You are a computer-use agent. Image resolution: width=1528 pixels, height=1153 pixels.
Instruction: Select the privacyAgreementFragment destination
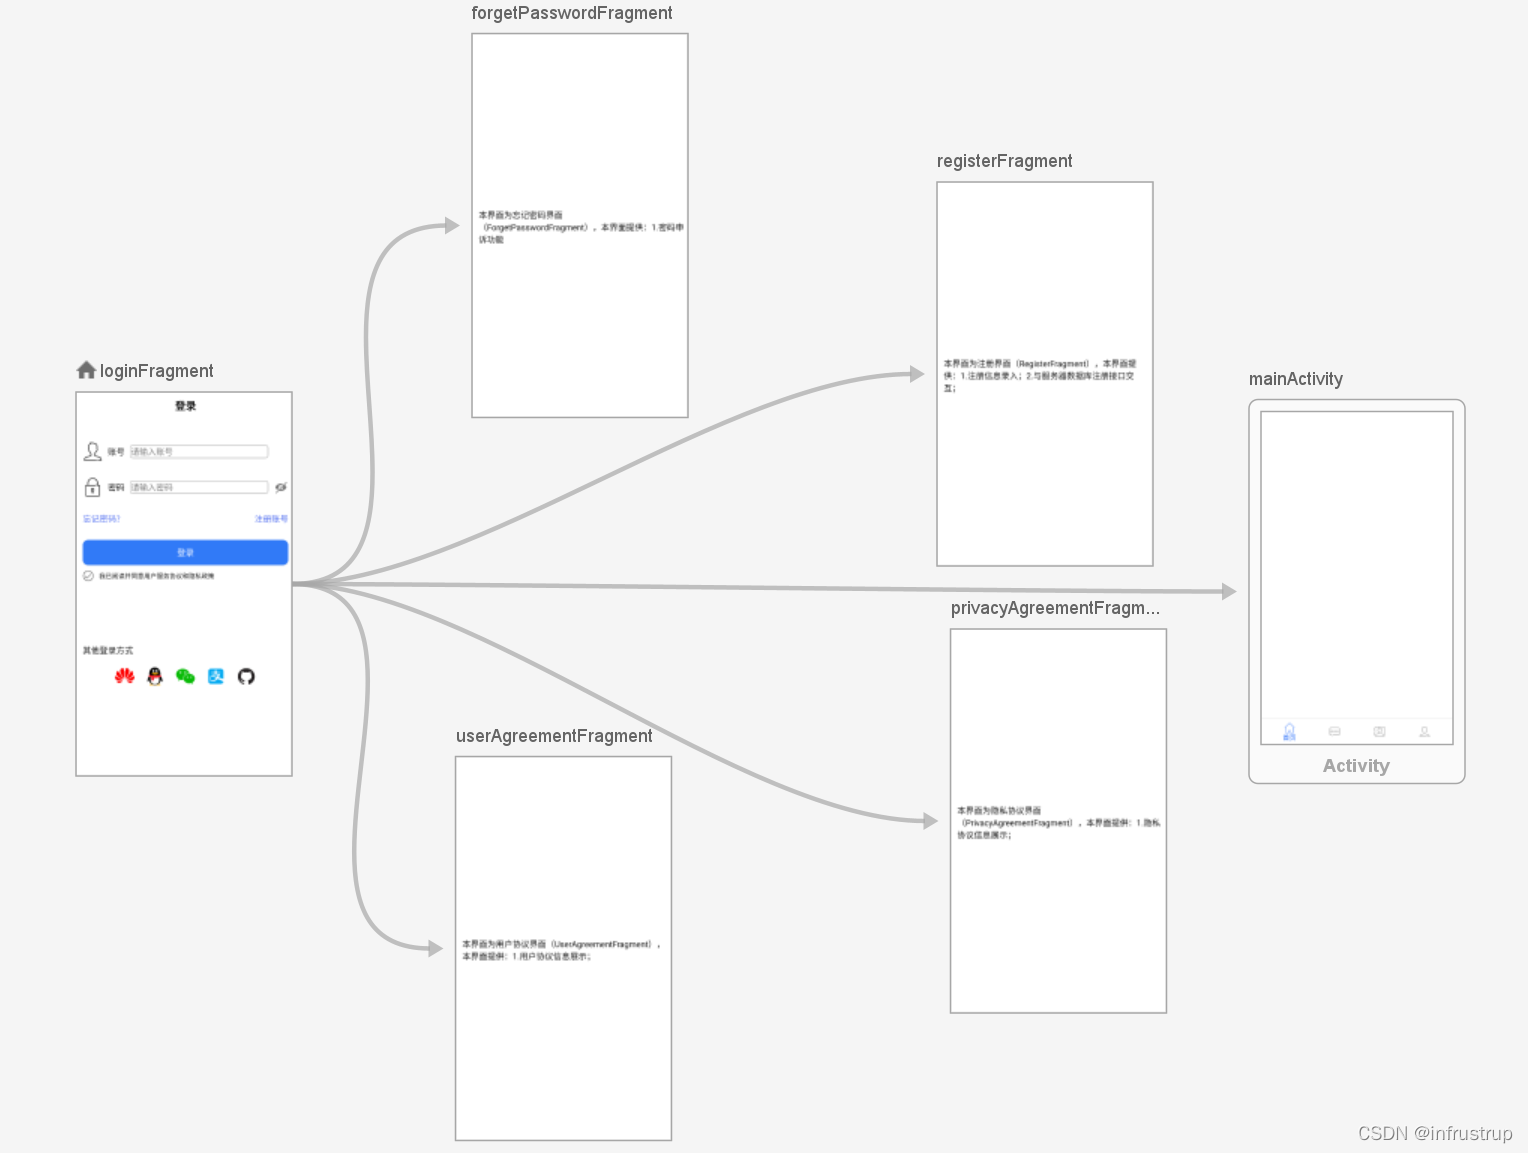pyautogui.click(x=1058, y=821)
